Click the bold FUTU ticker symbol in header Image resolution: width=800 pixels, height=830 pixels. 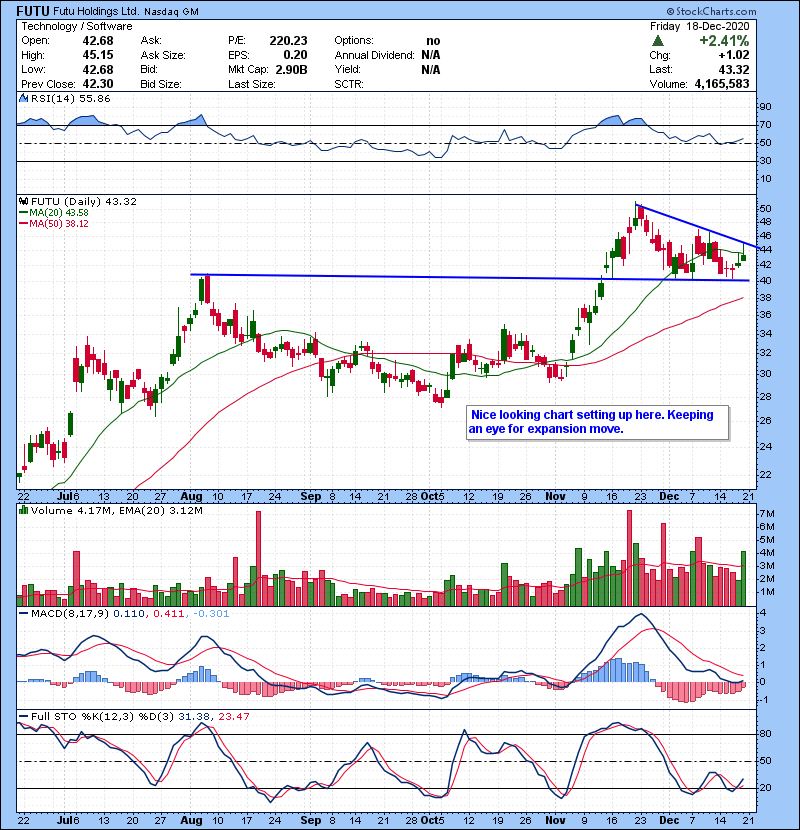[x=33, y=11]
